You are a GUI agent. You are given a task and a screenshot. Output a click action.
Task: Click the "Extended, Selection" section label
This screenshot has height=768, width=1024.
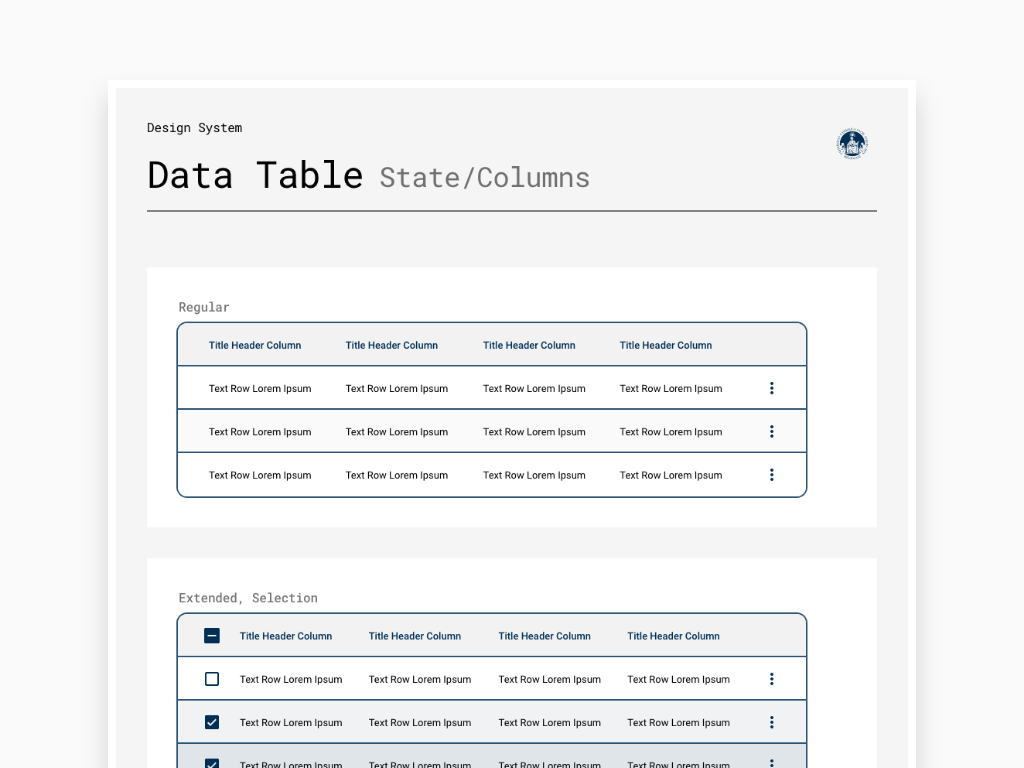(x=248, y=598)
